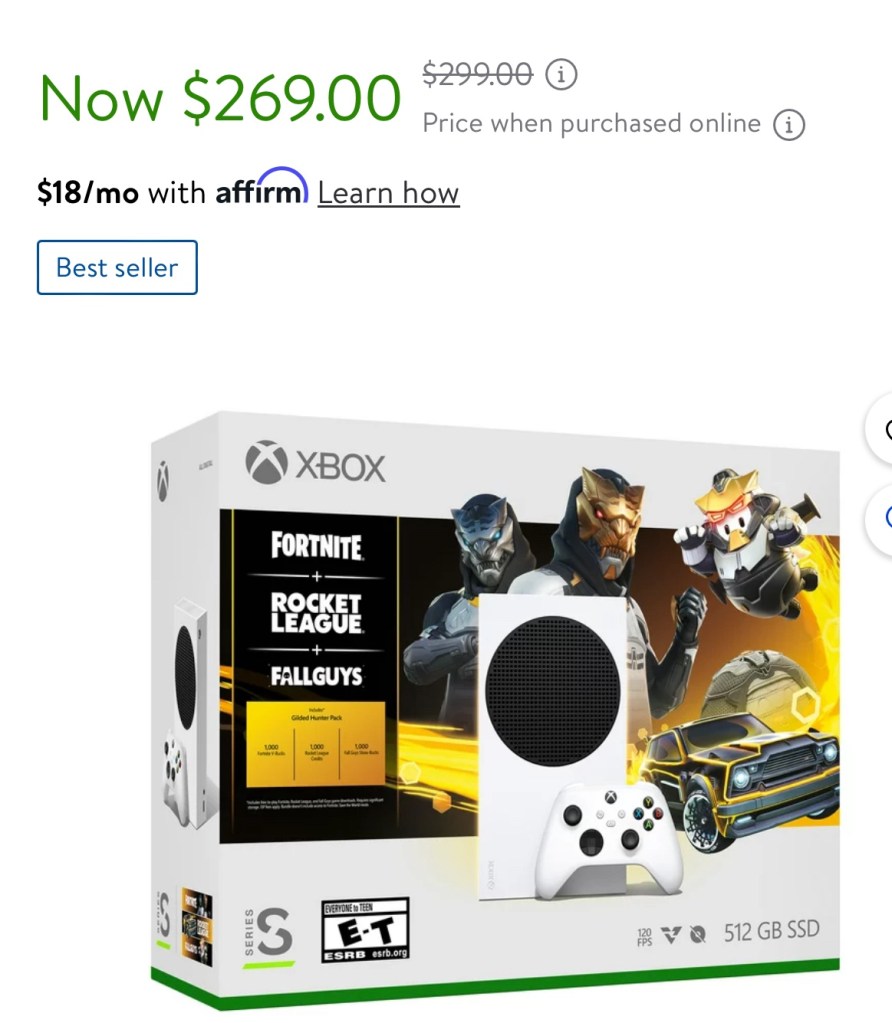Click the Best seller badge
This screenshot has height=1023, width=892.
(117, 267)
